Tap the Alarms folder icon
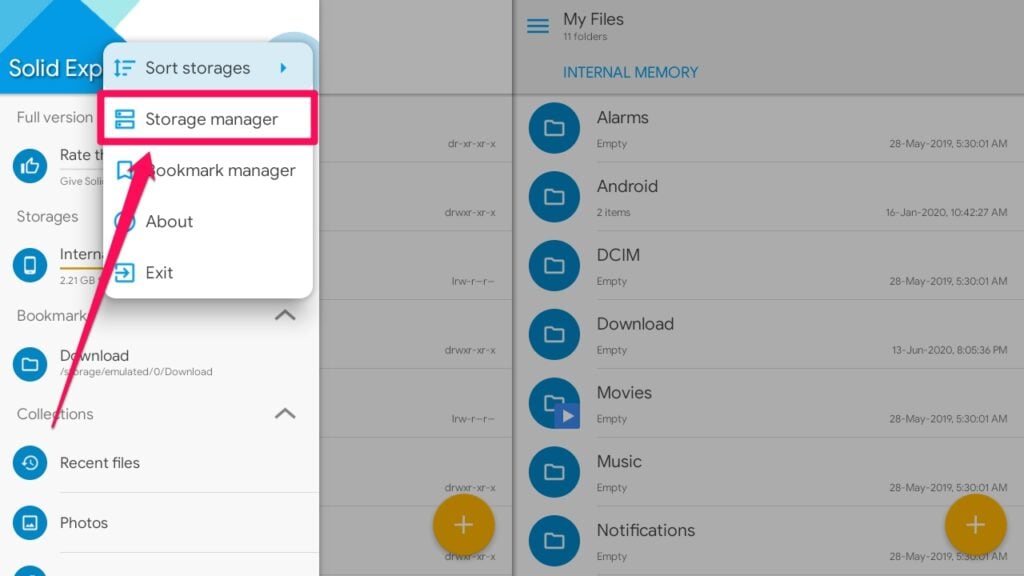This screenshot has width=1024, height=576. pos(554,128)
